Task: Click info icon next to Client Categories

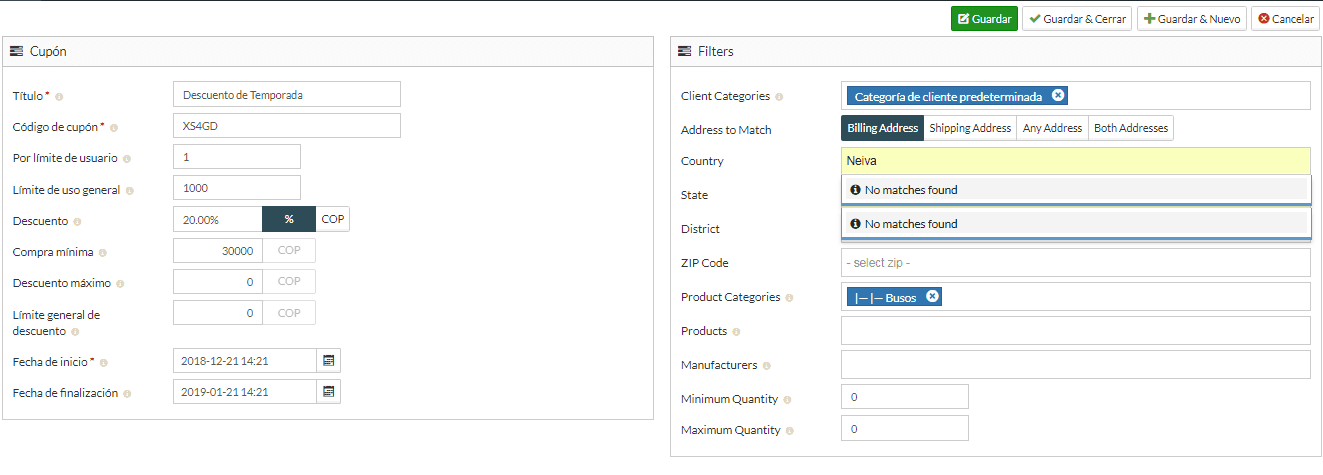Action: point(779,97)
